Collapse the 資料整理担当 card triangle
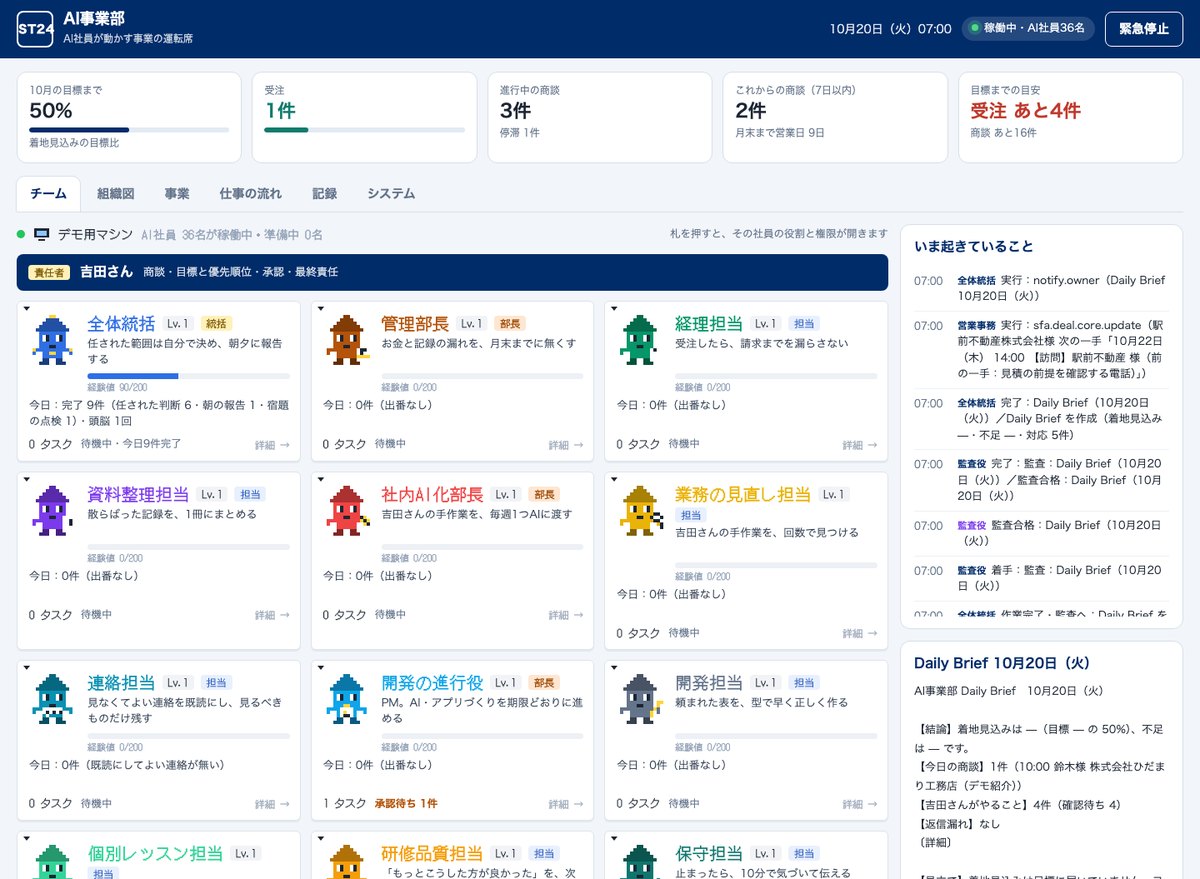1200x879 pixels. [x=27, y=479]
